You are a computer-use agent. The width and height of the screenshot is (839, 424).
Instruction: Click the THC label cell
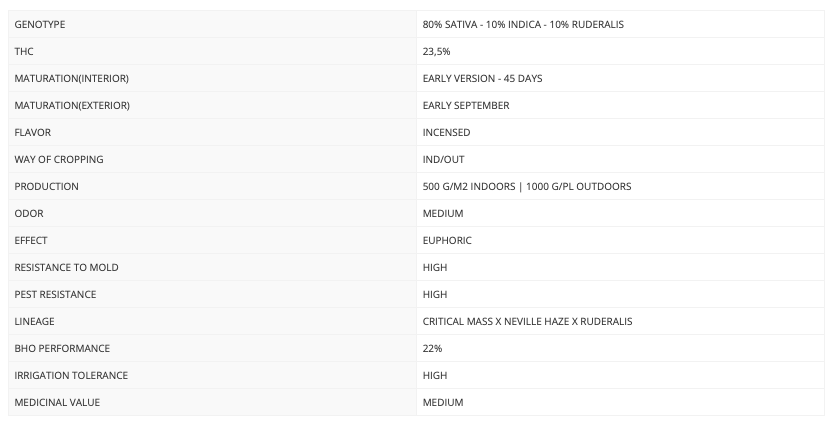tap(24, 51)
